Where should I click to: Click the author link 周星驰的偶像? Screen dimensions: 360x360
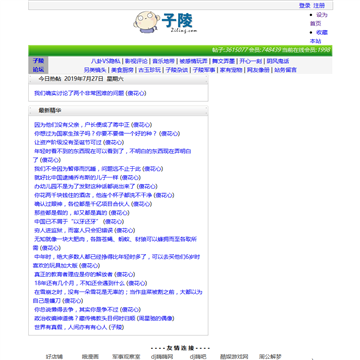tap(156, 319)
